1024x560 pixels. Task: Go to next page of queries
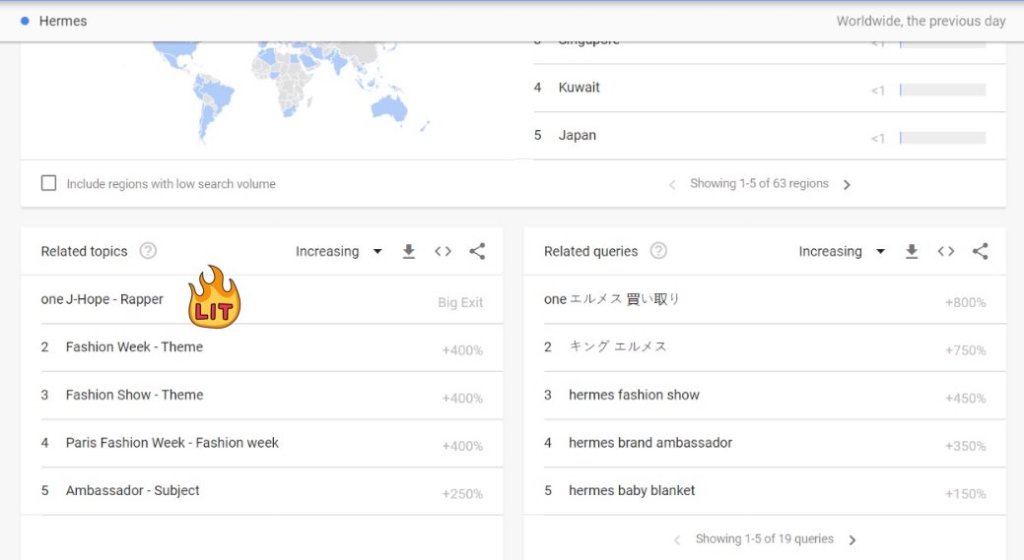(x=852, y=540)
